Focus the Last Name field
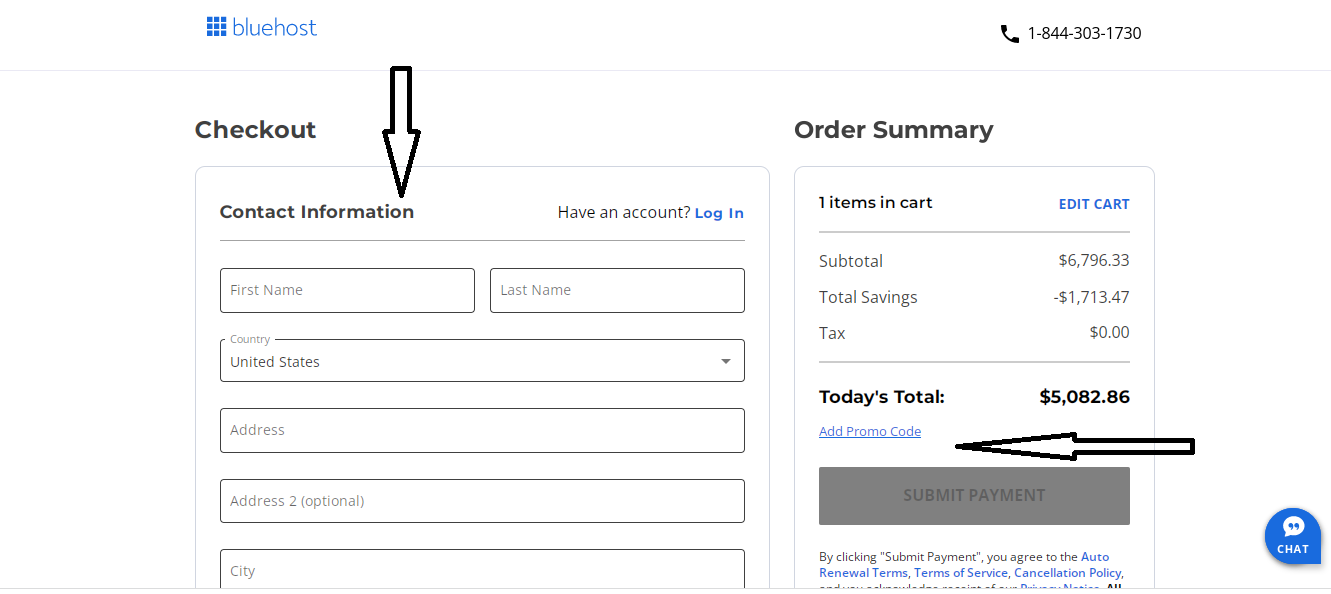 coord(617,290)
